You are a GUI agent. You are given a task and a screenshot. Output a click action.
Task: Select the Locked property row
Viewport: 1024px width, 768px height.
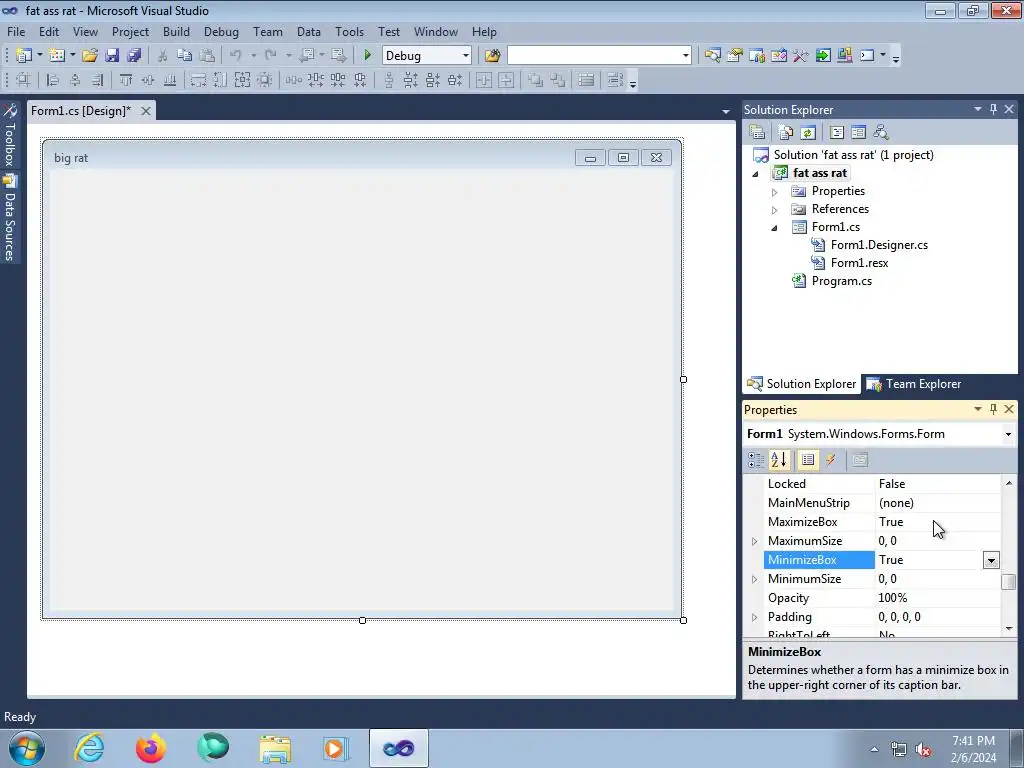tap(882, 484)
